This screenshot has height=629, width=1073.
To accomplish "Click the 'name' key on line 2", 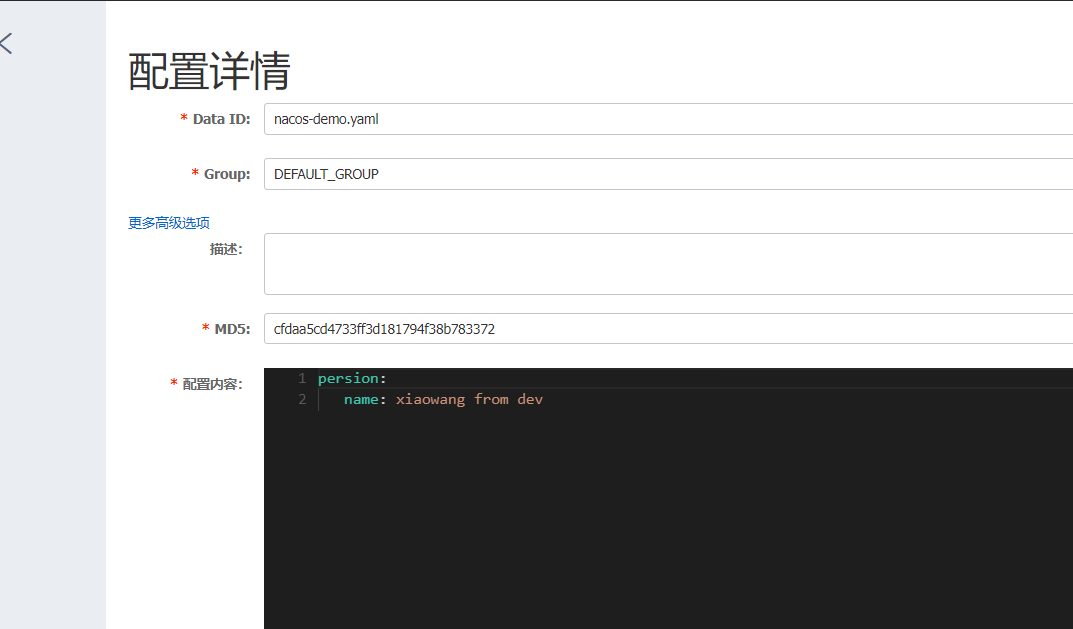I will pos(361,400).
